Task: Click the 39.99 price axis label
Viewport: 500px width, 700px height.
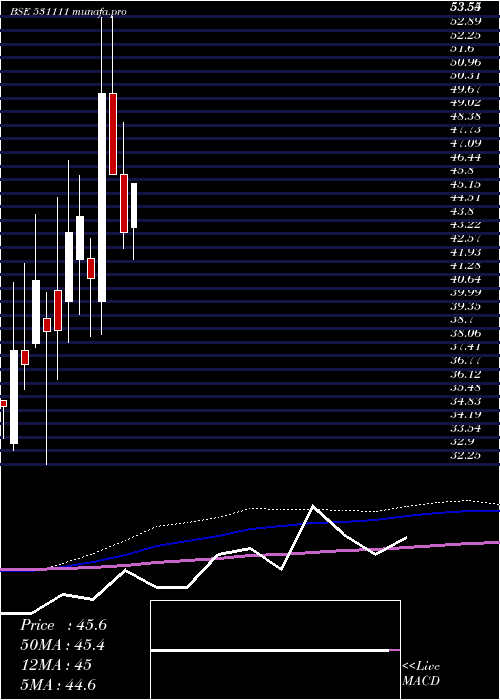Action: pos(466,293)
